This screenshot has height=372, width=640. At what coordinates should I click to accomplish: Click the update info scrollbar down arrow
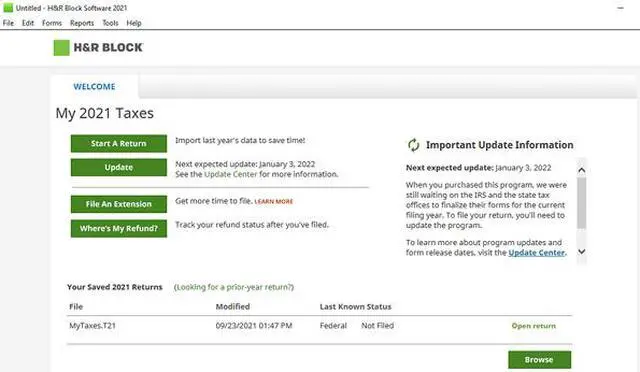582,252
